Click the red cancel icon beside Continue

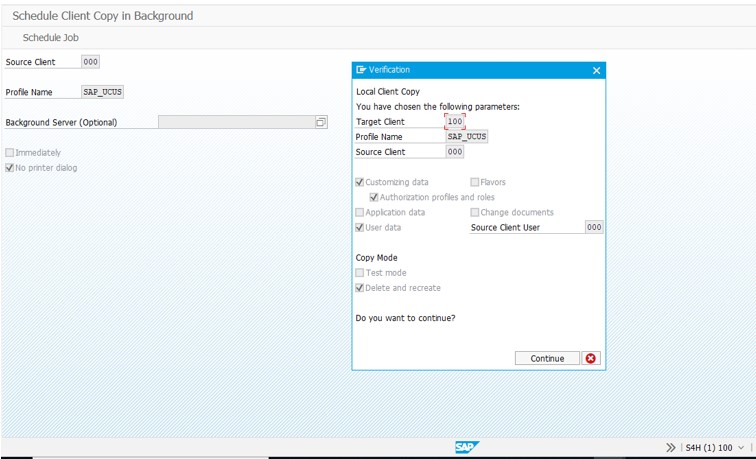tap(591, 358)
